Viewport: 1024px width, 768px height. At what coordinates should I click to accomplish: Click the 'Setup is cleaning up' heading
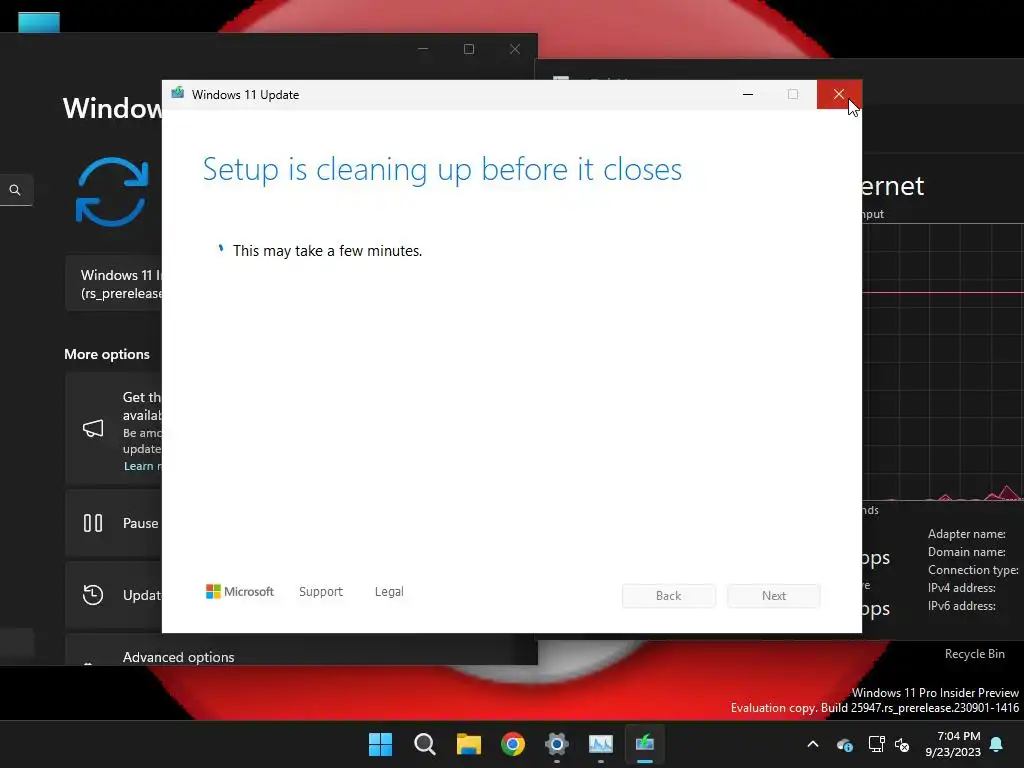(442, 170)
